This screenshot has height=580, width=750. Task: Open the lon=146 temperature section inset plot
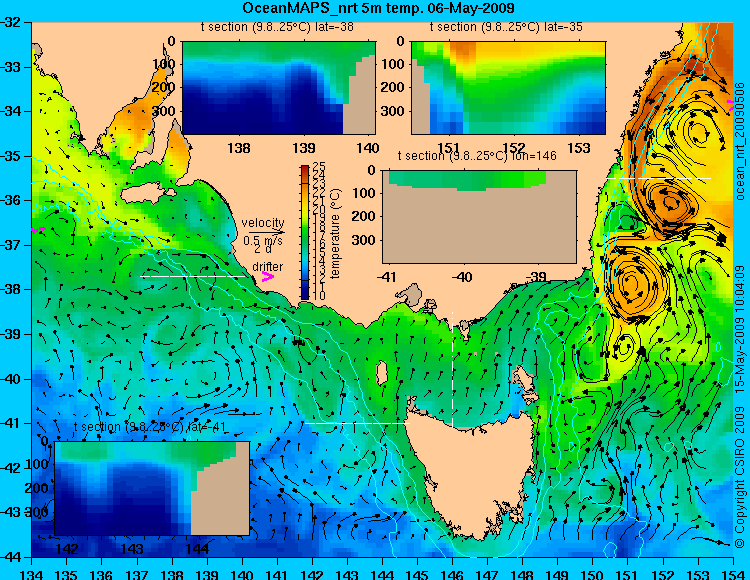click(x=479, y=217)
